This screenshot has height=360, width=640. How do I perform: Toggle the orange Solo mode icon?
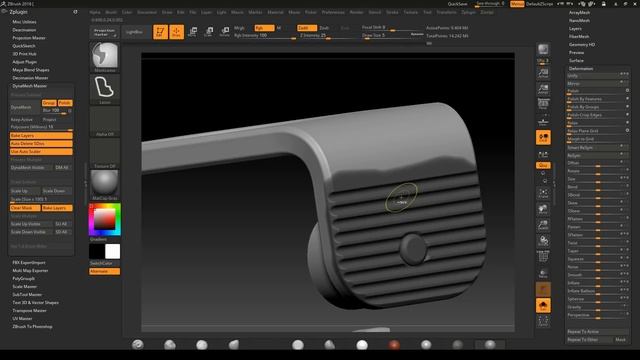[543, 305]
